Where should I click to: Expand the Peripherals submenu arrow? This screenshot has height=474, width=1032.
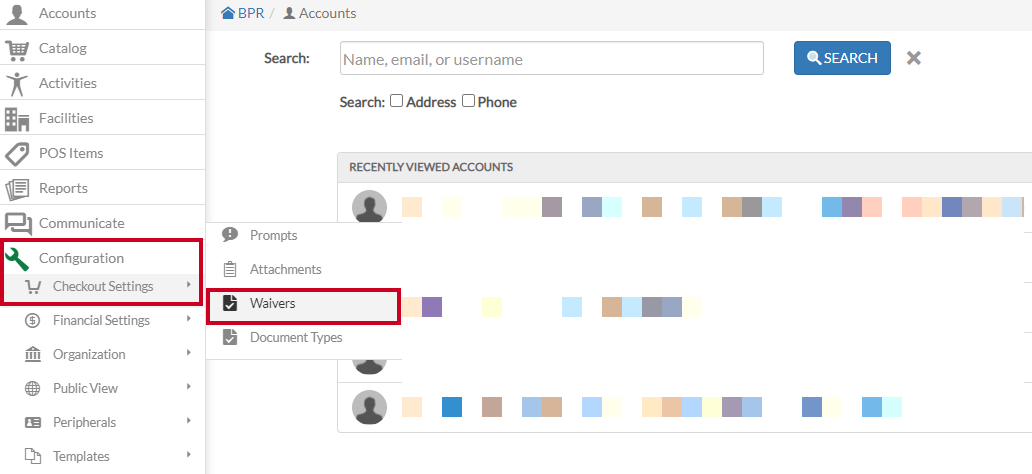(x=189, y=420)
